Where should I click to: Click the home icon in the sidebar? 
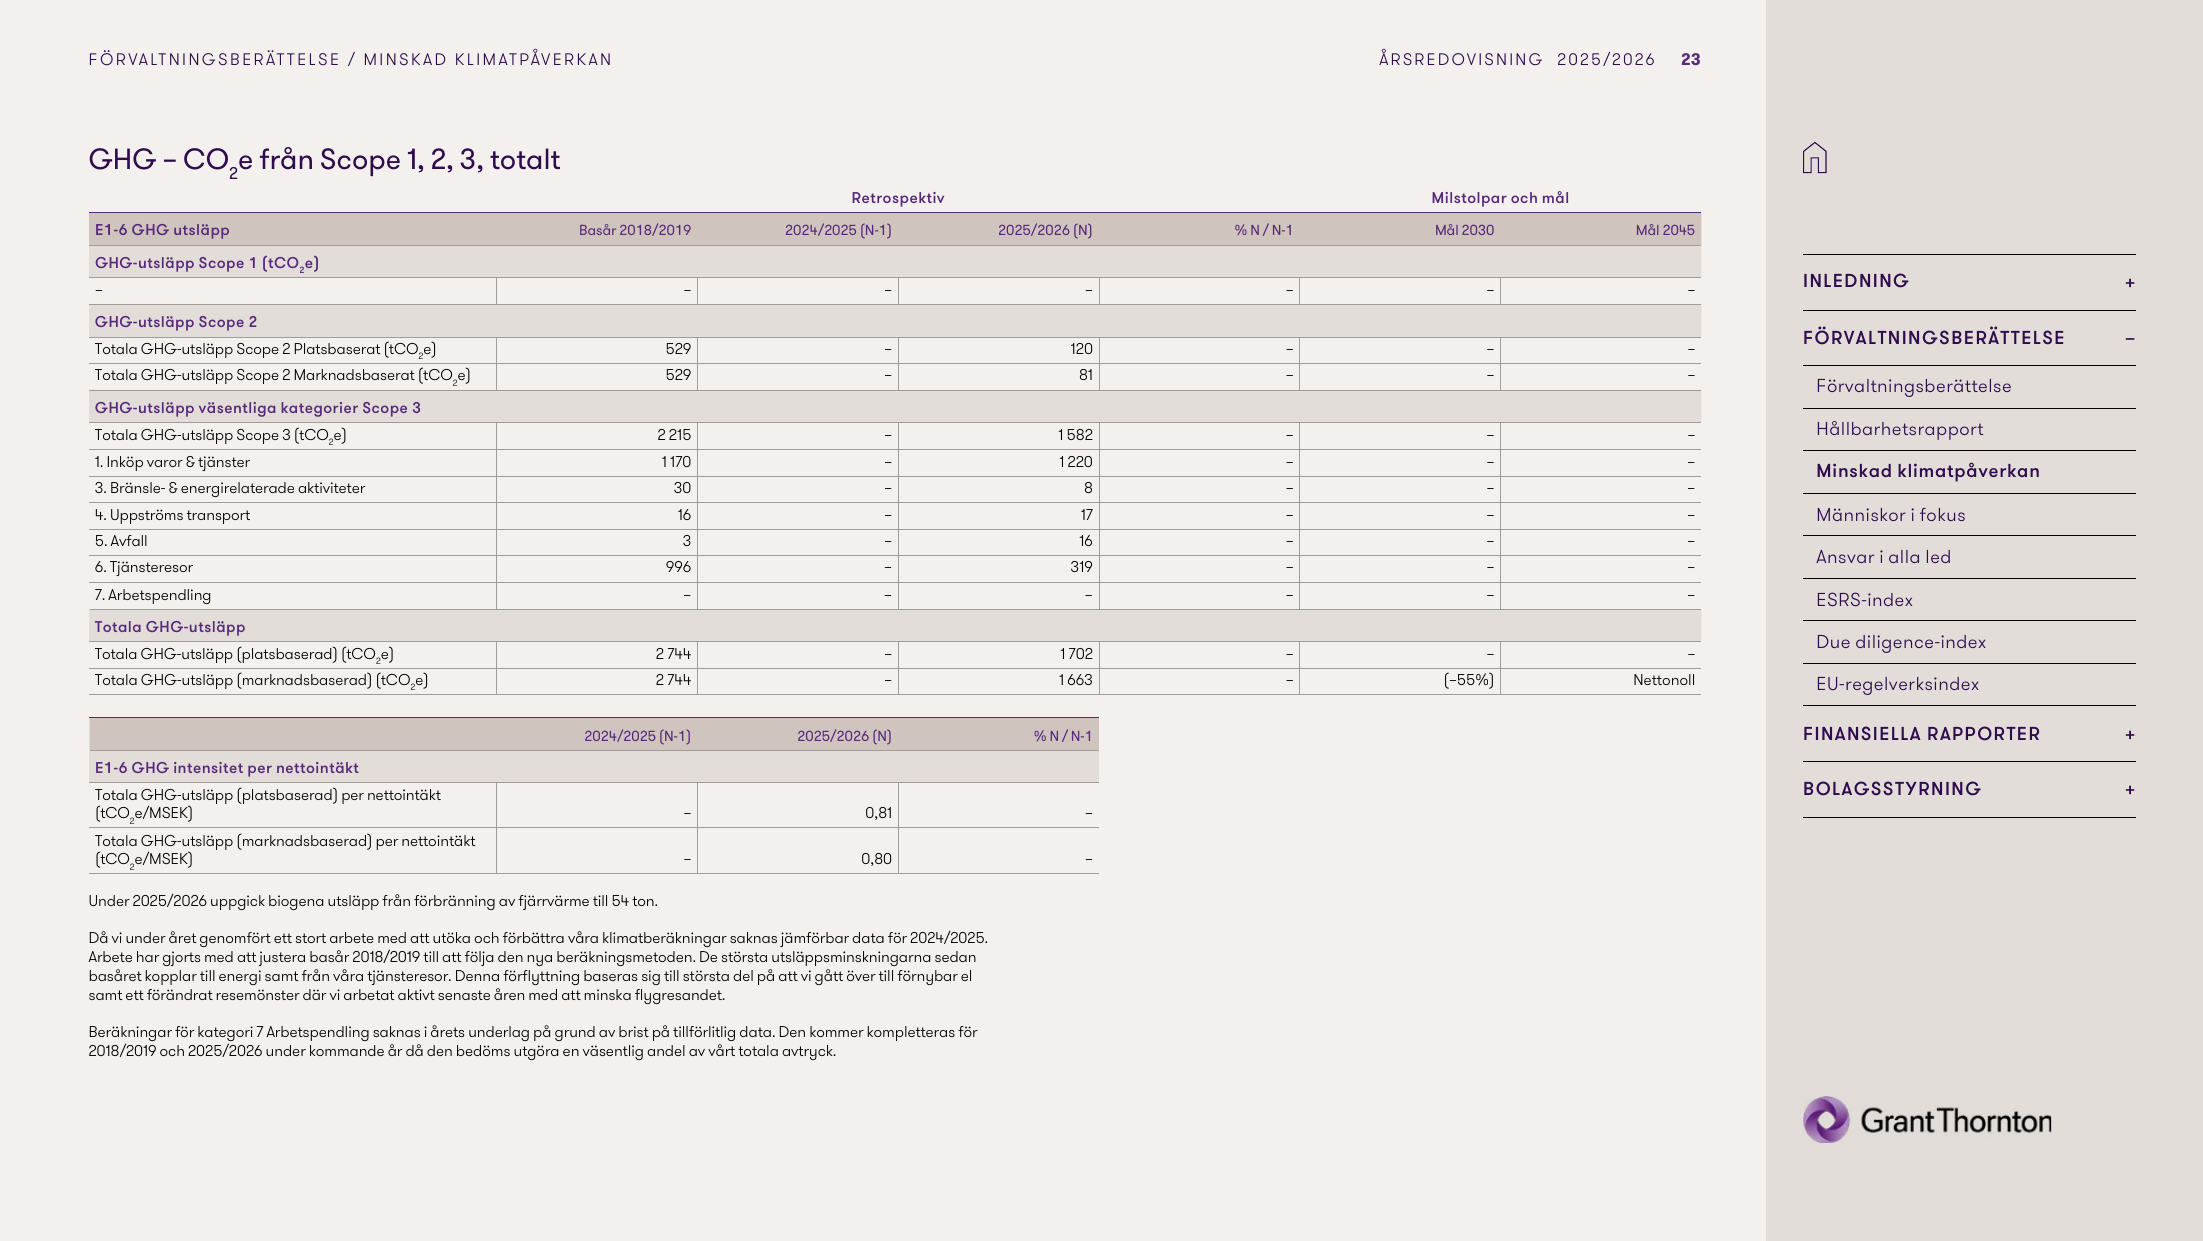tap(1814, 158)
